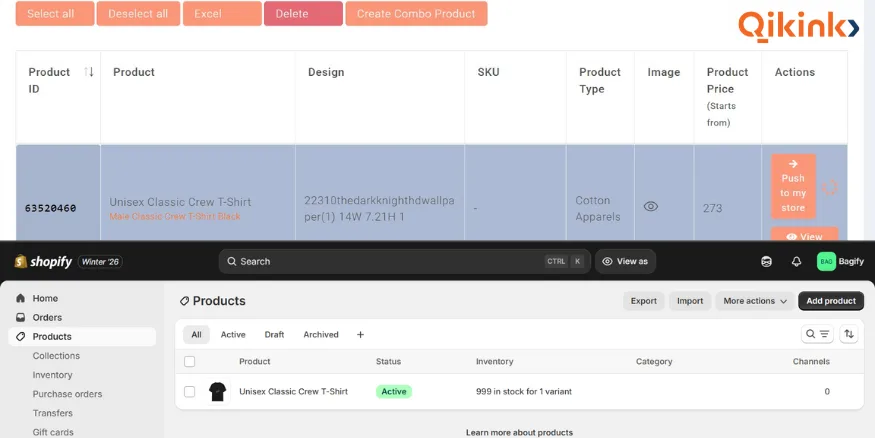Export products with Excel button

coord(222,13)
